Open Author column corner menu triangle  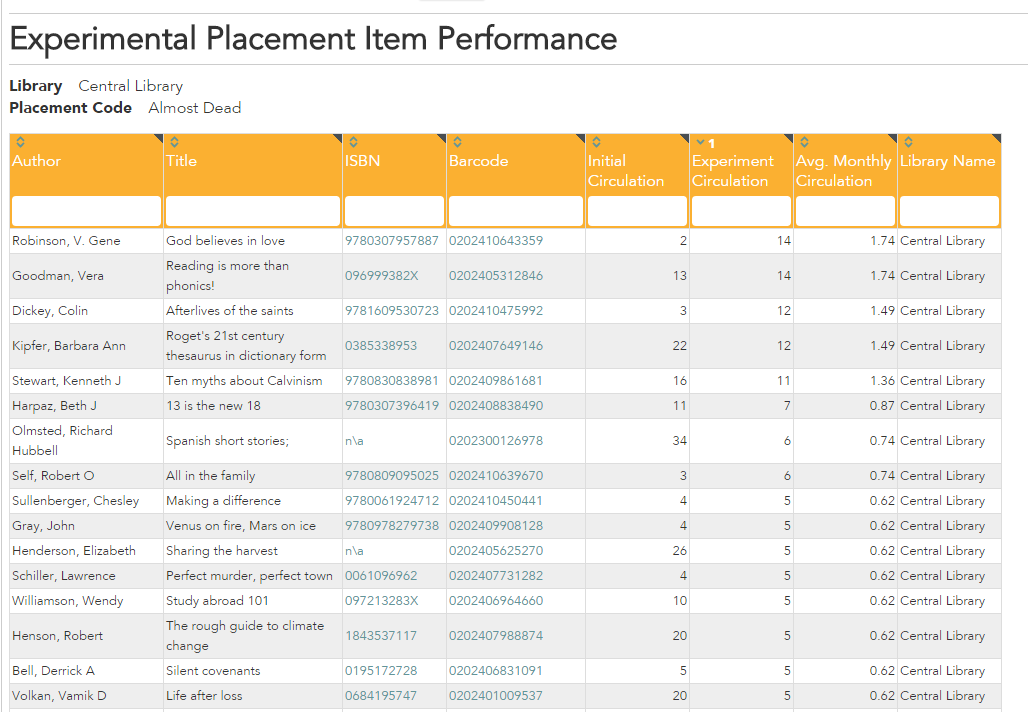[157, 138]
